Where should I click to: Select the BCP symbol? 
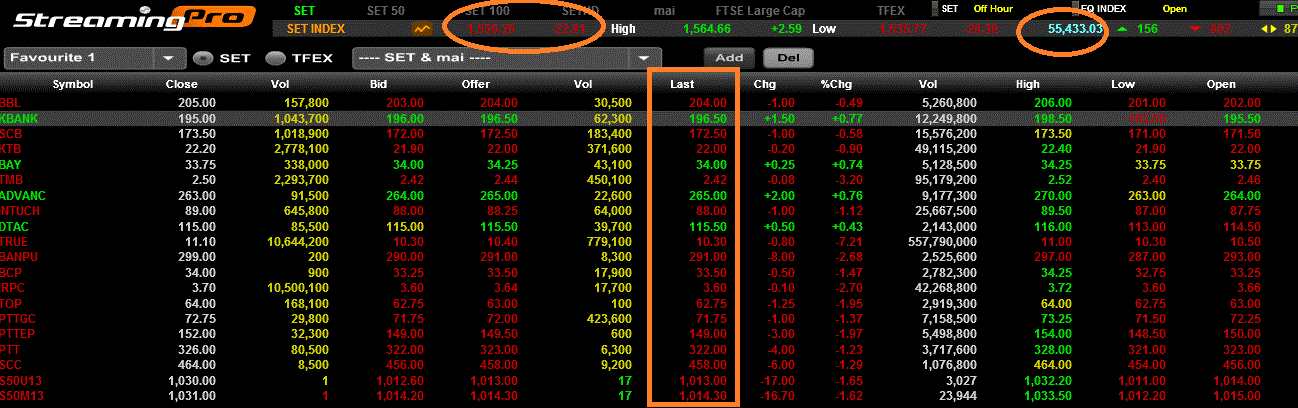click(x=11, y=272)
